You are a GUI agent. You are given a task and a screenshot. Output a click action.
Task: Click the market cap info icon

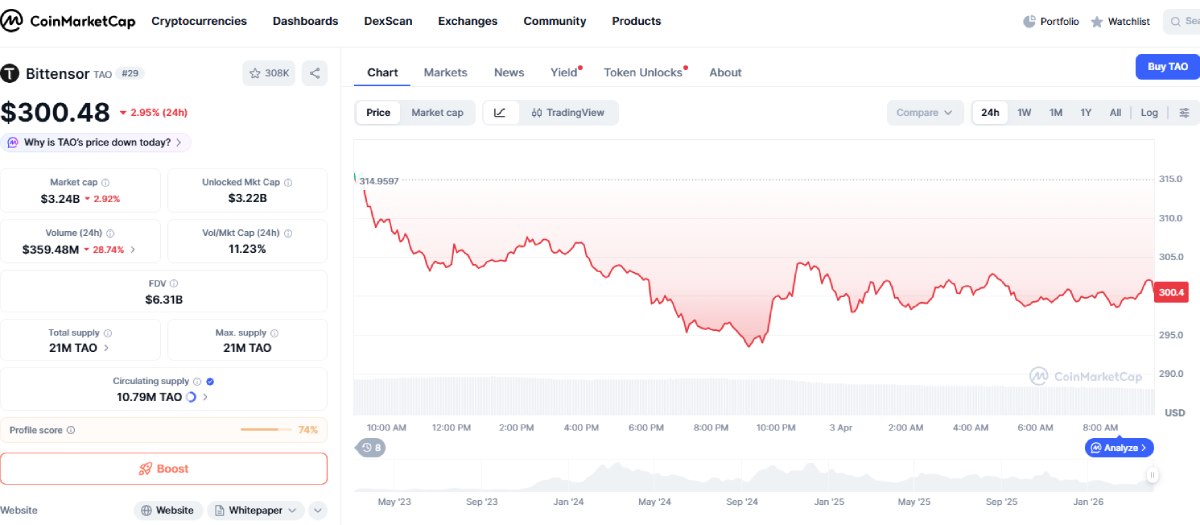[106, 183]
